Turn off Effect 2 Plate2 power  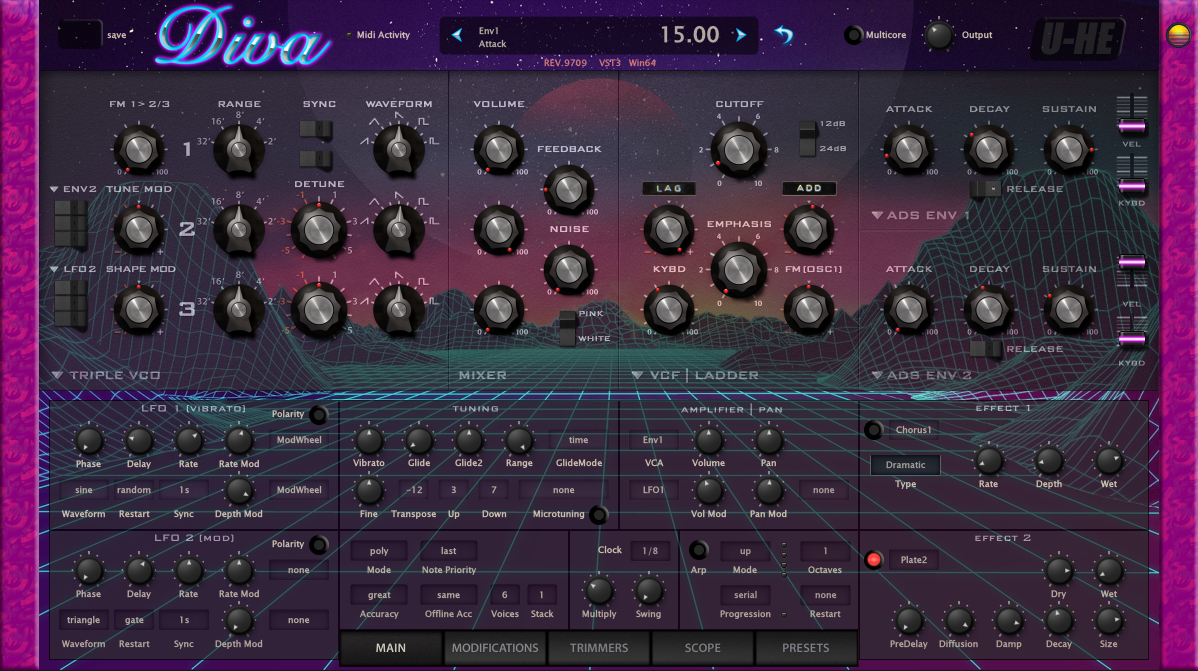[873, 560]
